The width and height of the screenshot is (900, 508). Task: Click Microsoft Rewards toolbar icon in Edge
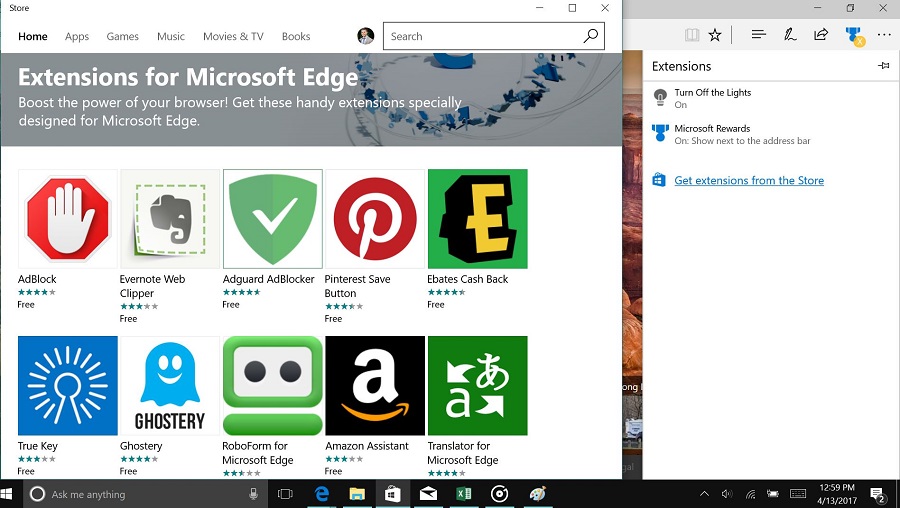[x=854, y=36]
